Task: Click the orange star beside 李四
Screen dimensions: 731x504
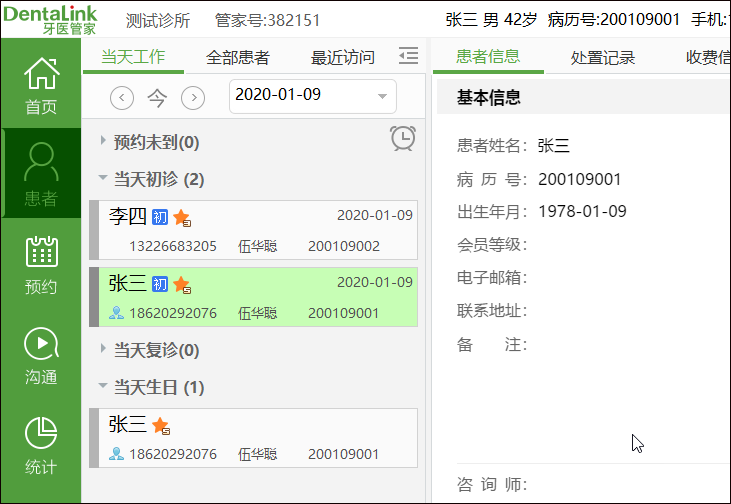Action: [181, 217]
